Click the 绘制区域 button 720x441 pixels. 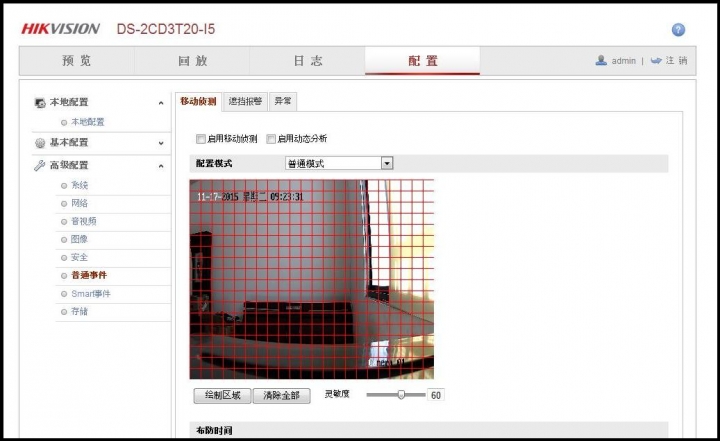tap(223, 396)
